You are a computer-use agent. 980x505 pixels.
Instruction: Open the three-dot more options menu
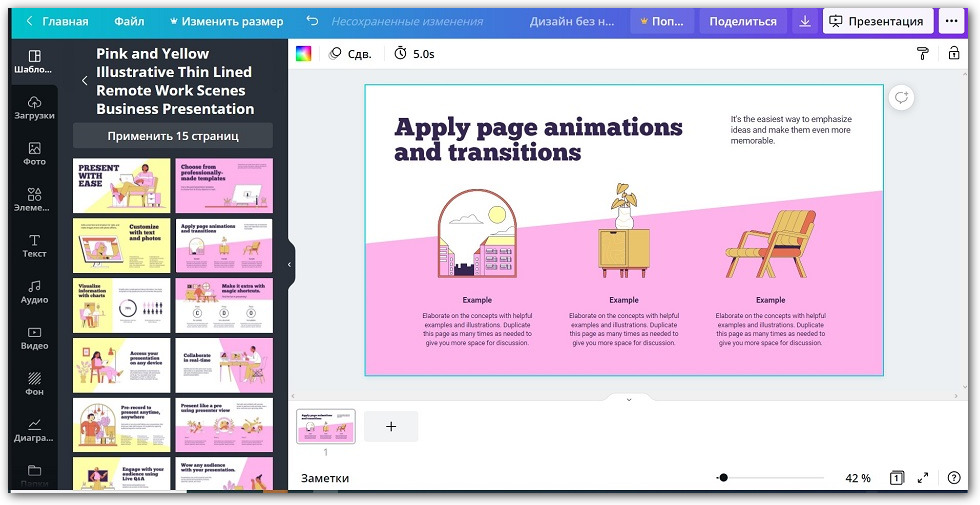[x=950, y=21]
